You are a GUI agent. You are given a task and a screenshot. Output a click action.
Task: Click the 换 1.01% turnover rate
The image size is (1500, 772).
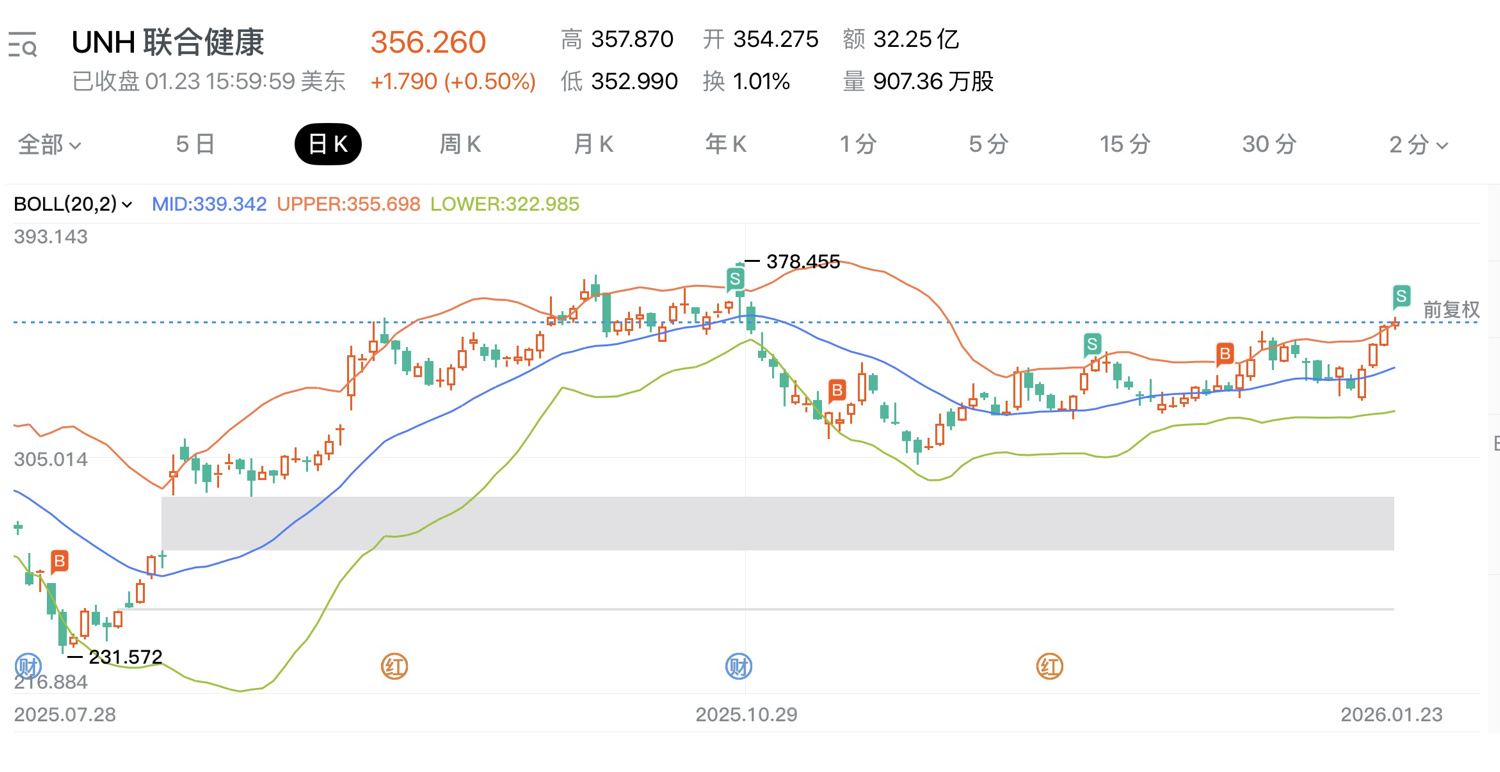[746, 82]
